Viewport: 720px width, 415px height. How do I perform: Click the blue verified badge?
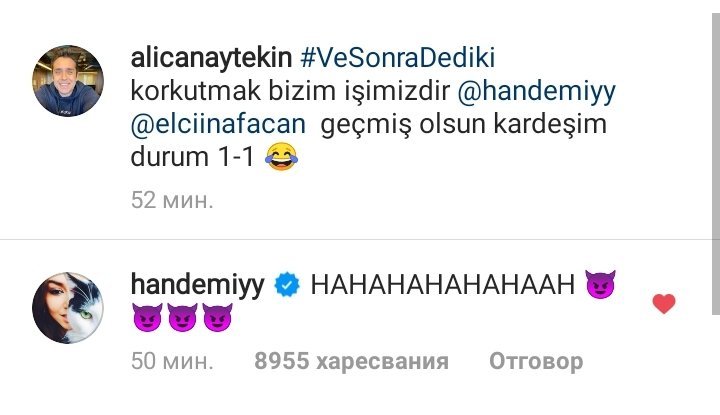pyautogui.click(x=287, y=285)
